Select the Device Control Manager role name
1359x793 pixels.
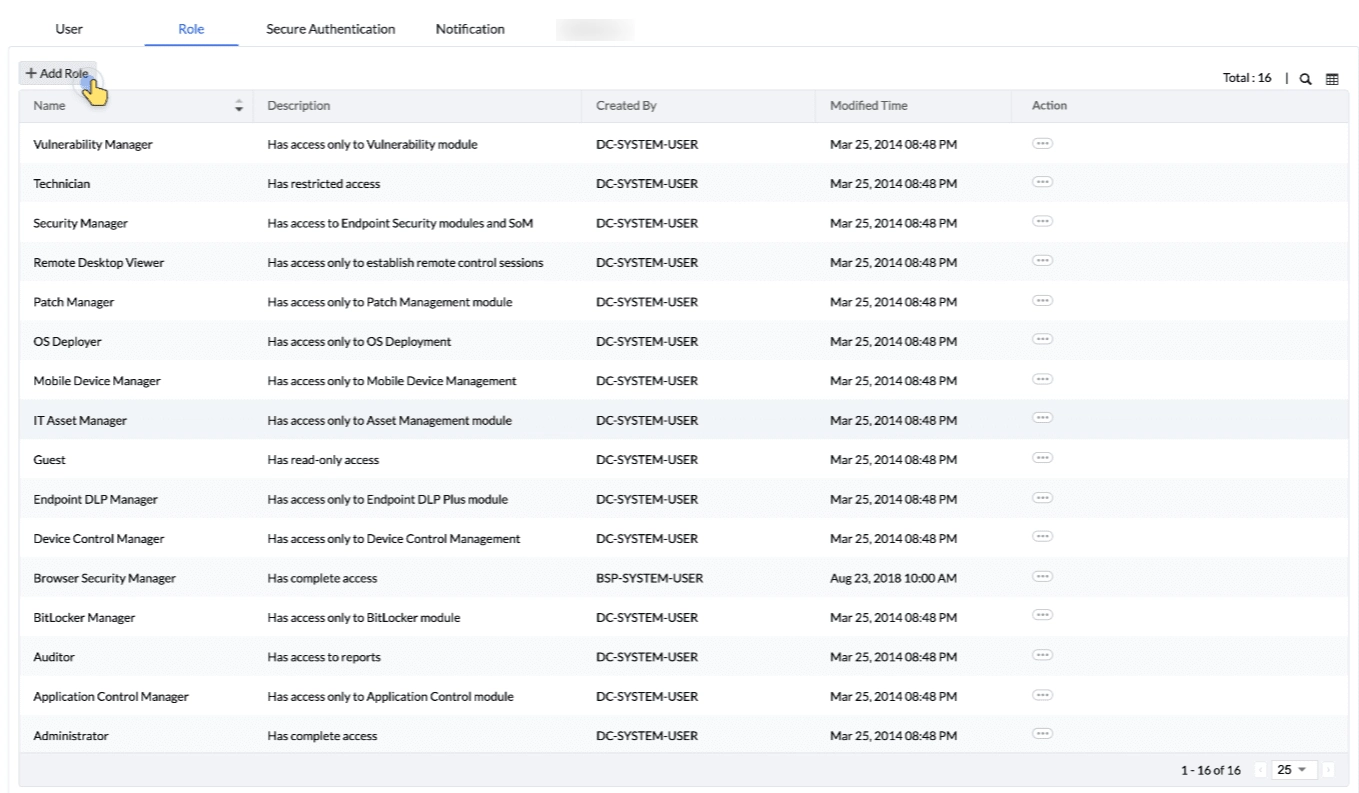click(99, 539)
